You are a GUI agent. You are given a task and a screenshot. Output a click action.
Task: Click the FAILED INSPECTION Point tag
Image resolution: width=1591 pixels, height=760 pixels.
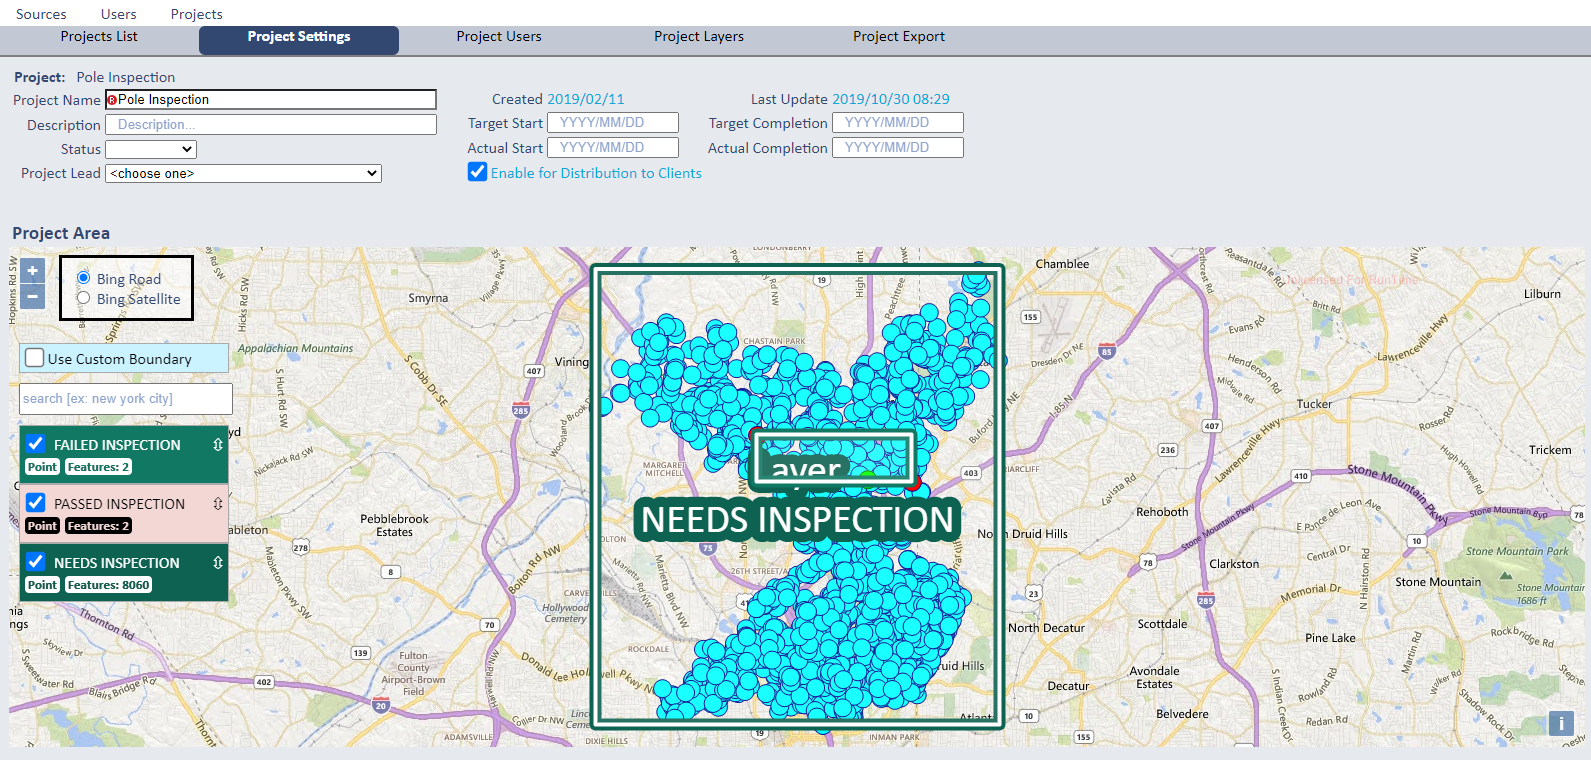coord(42,467)
